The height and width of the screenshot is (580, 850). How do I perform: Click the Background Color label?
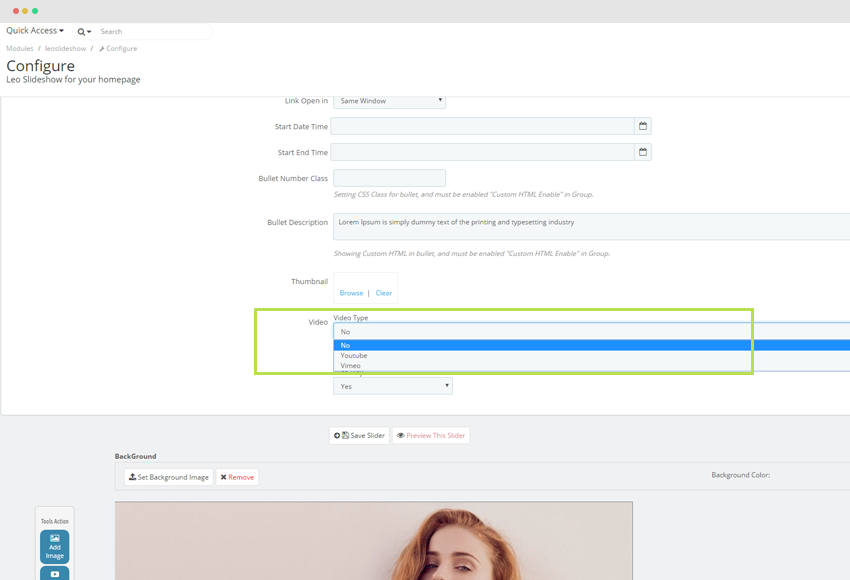tap(740, 475)
